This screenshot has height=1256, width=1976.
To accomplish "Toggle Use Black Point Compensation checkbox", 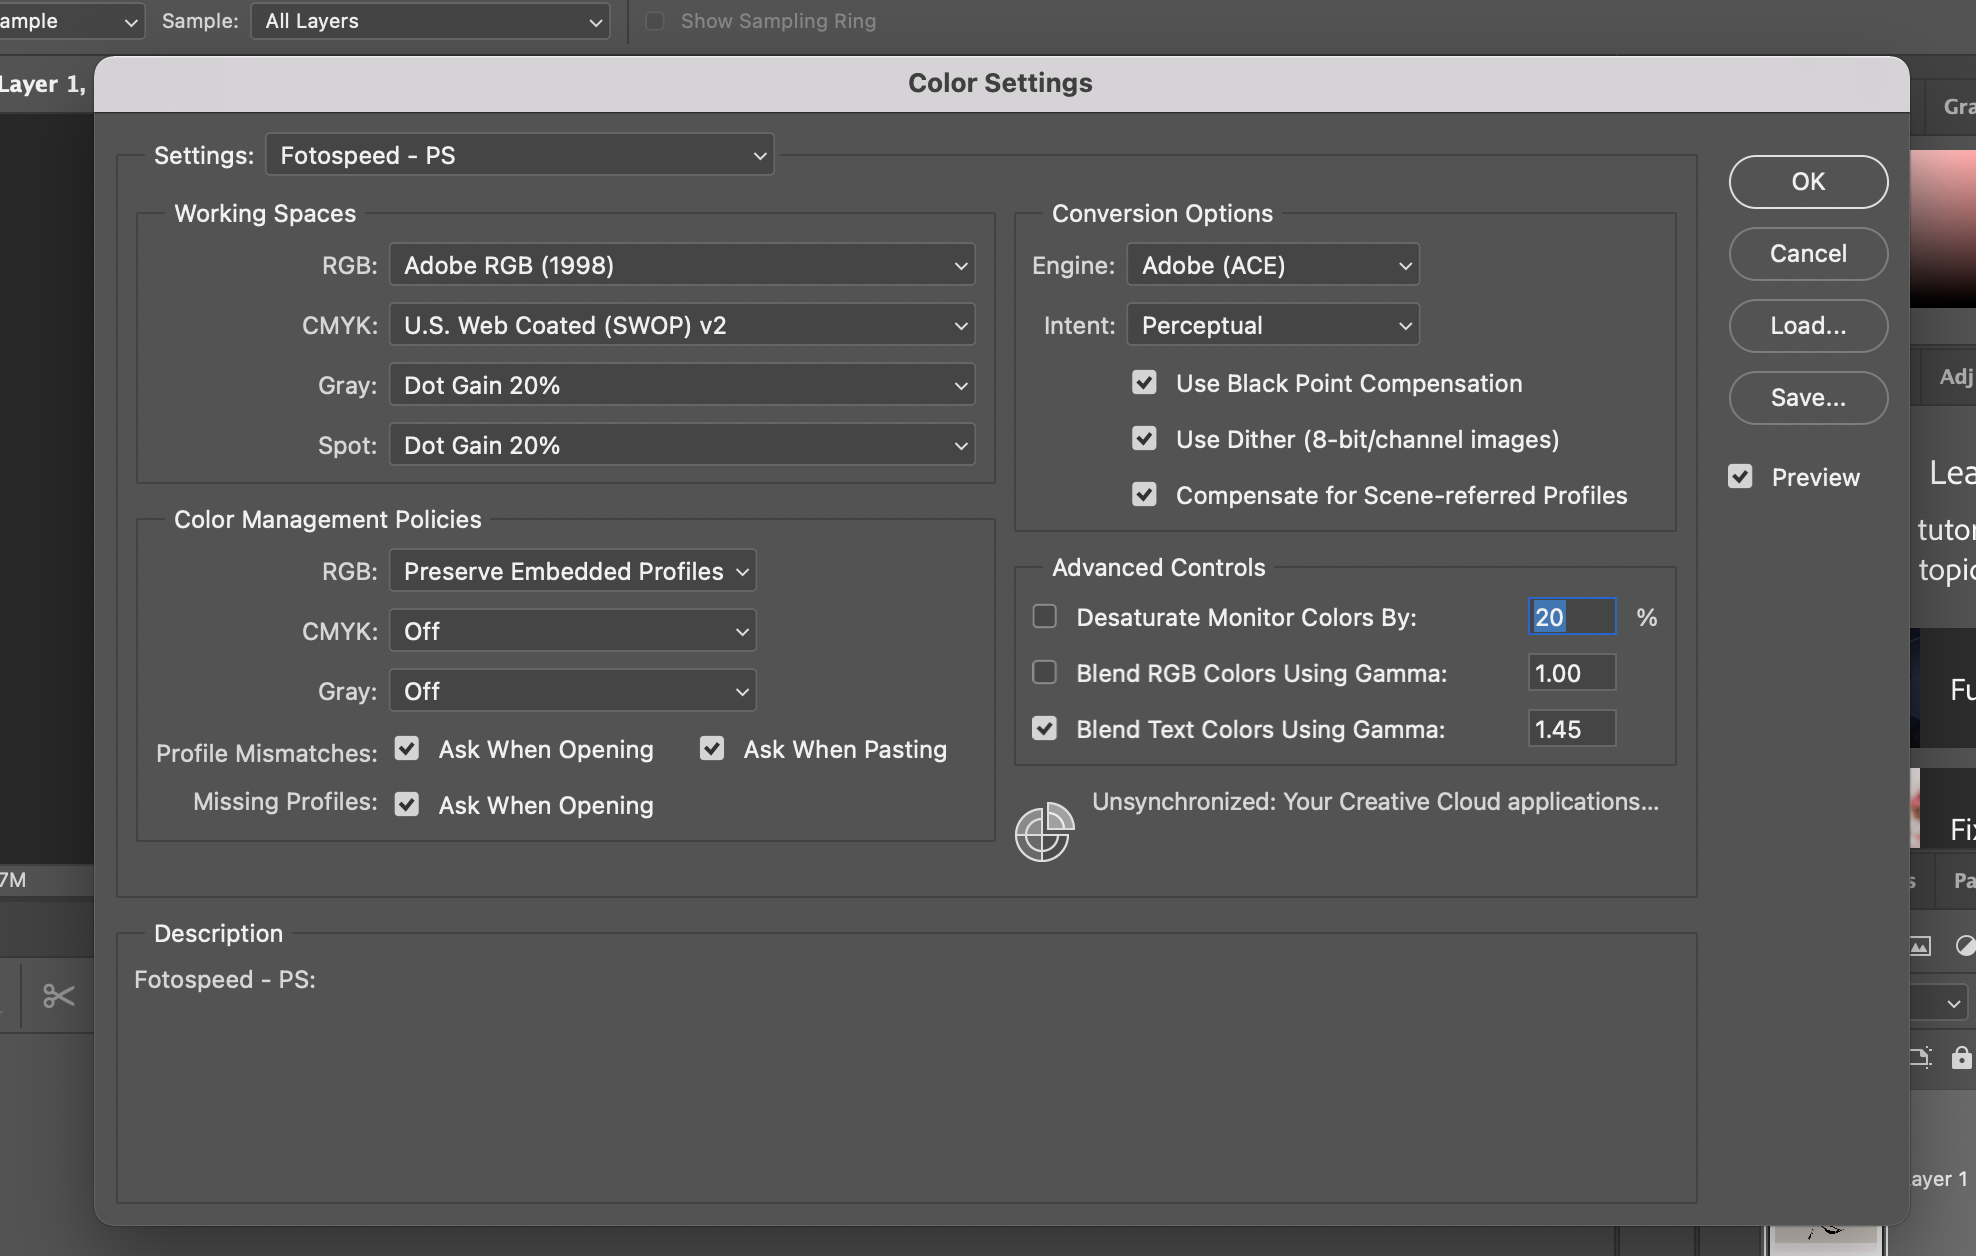I will [1145, 382].
